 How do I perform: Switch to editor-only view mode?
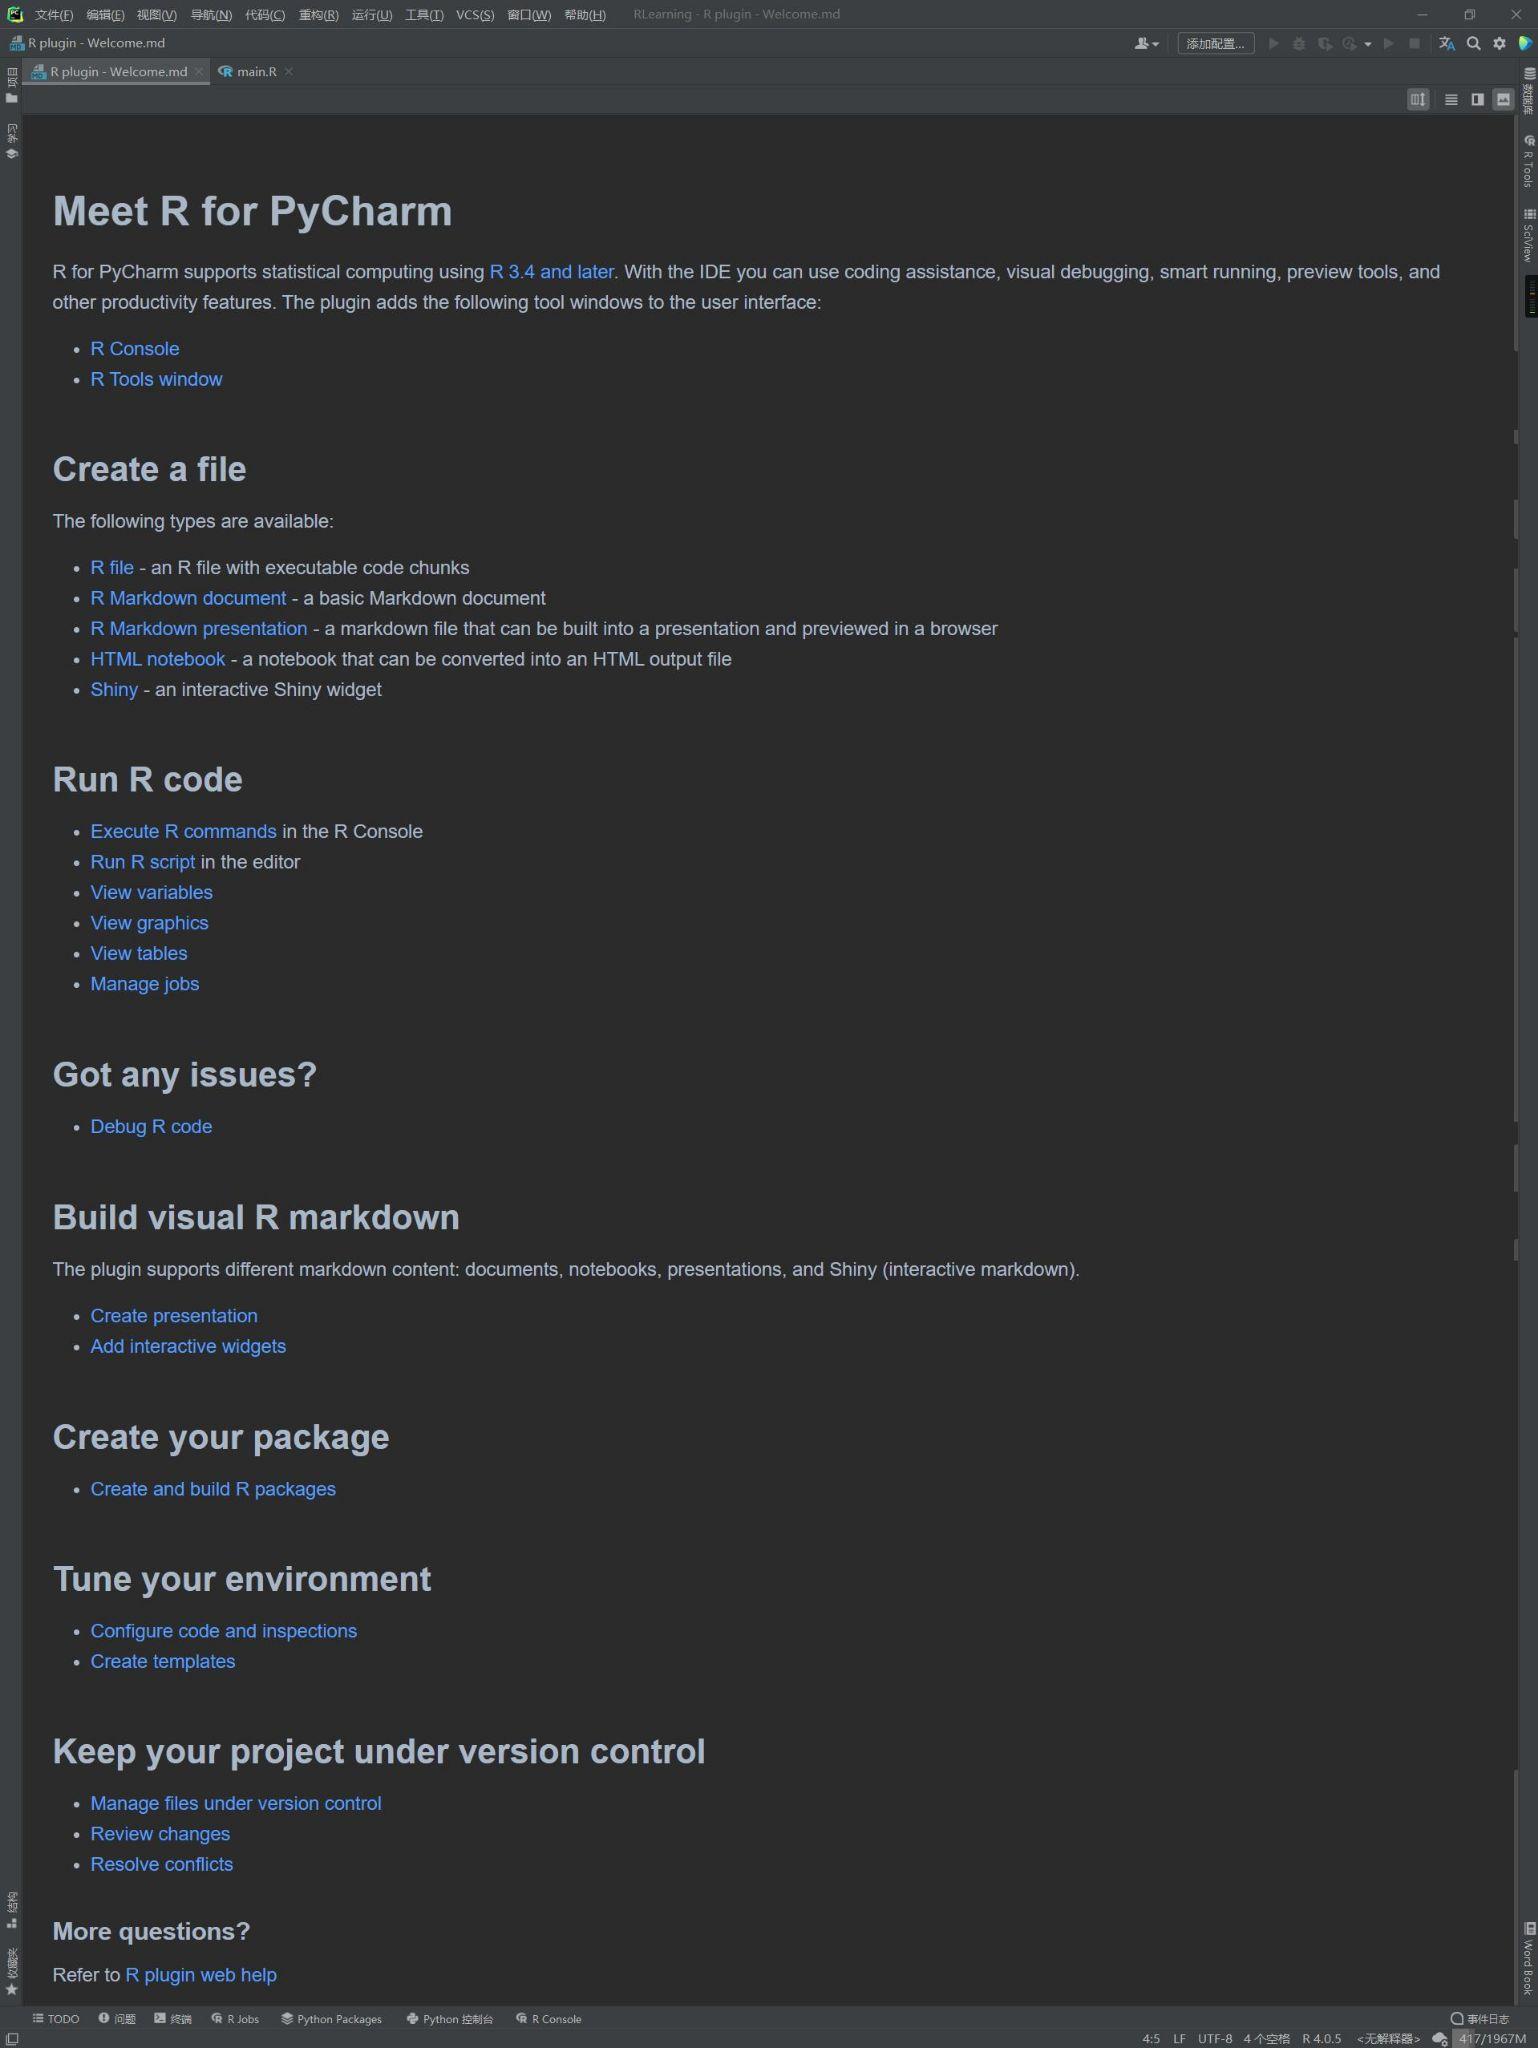coord(1451,100)
